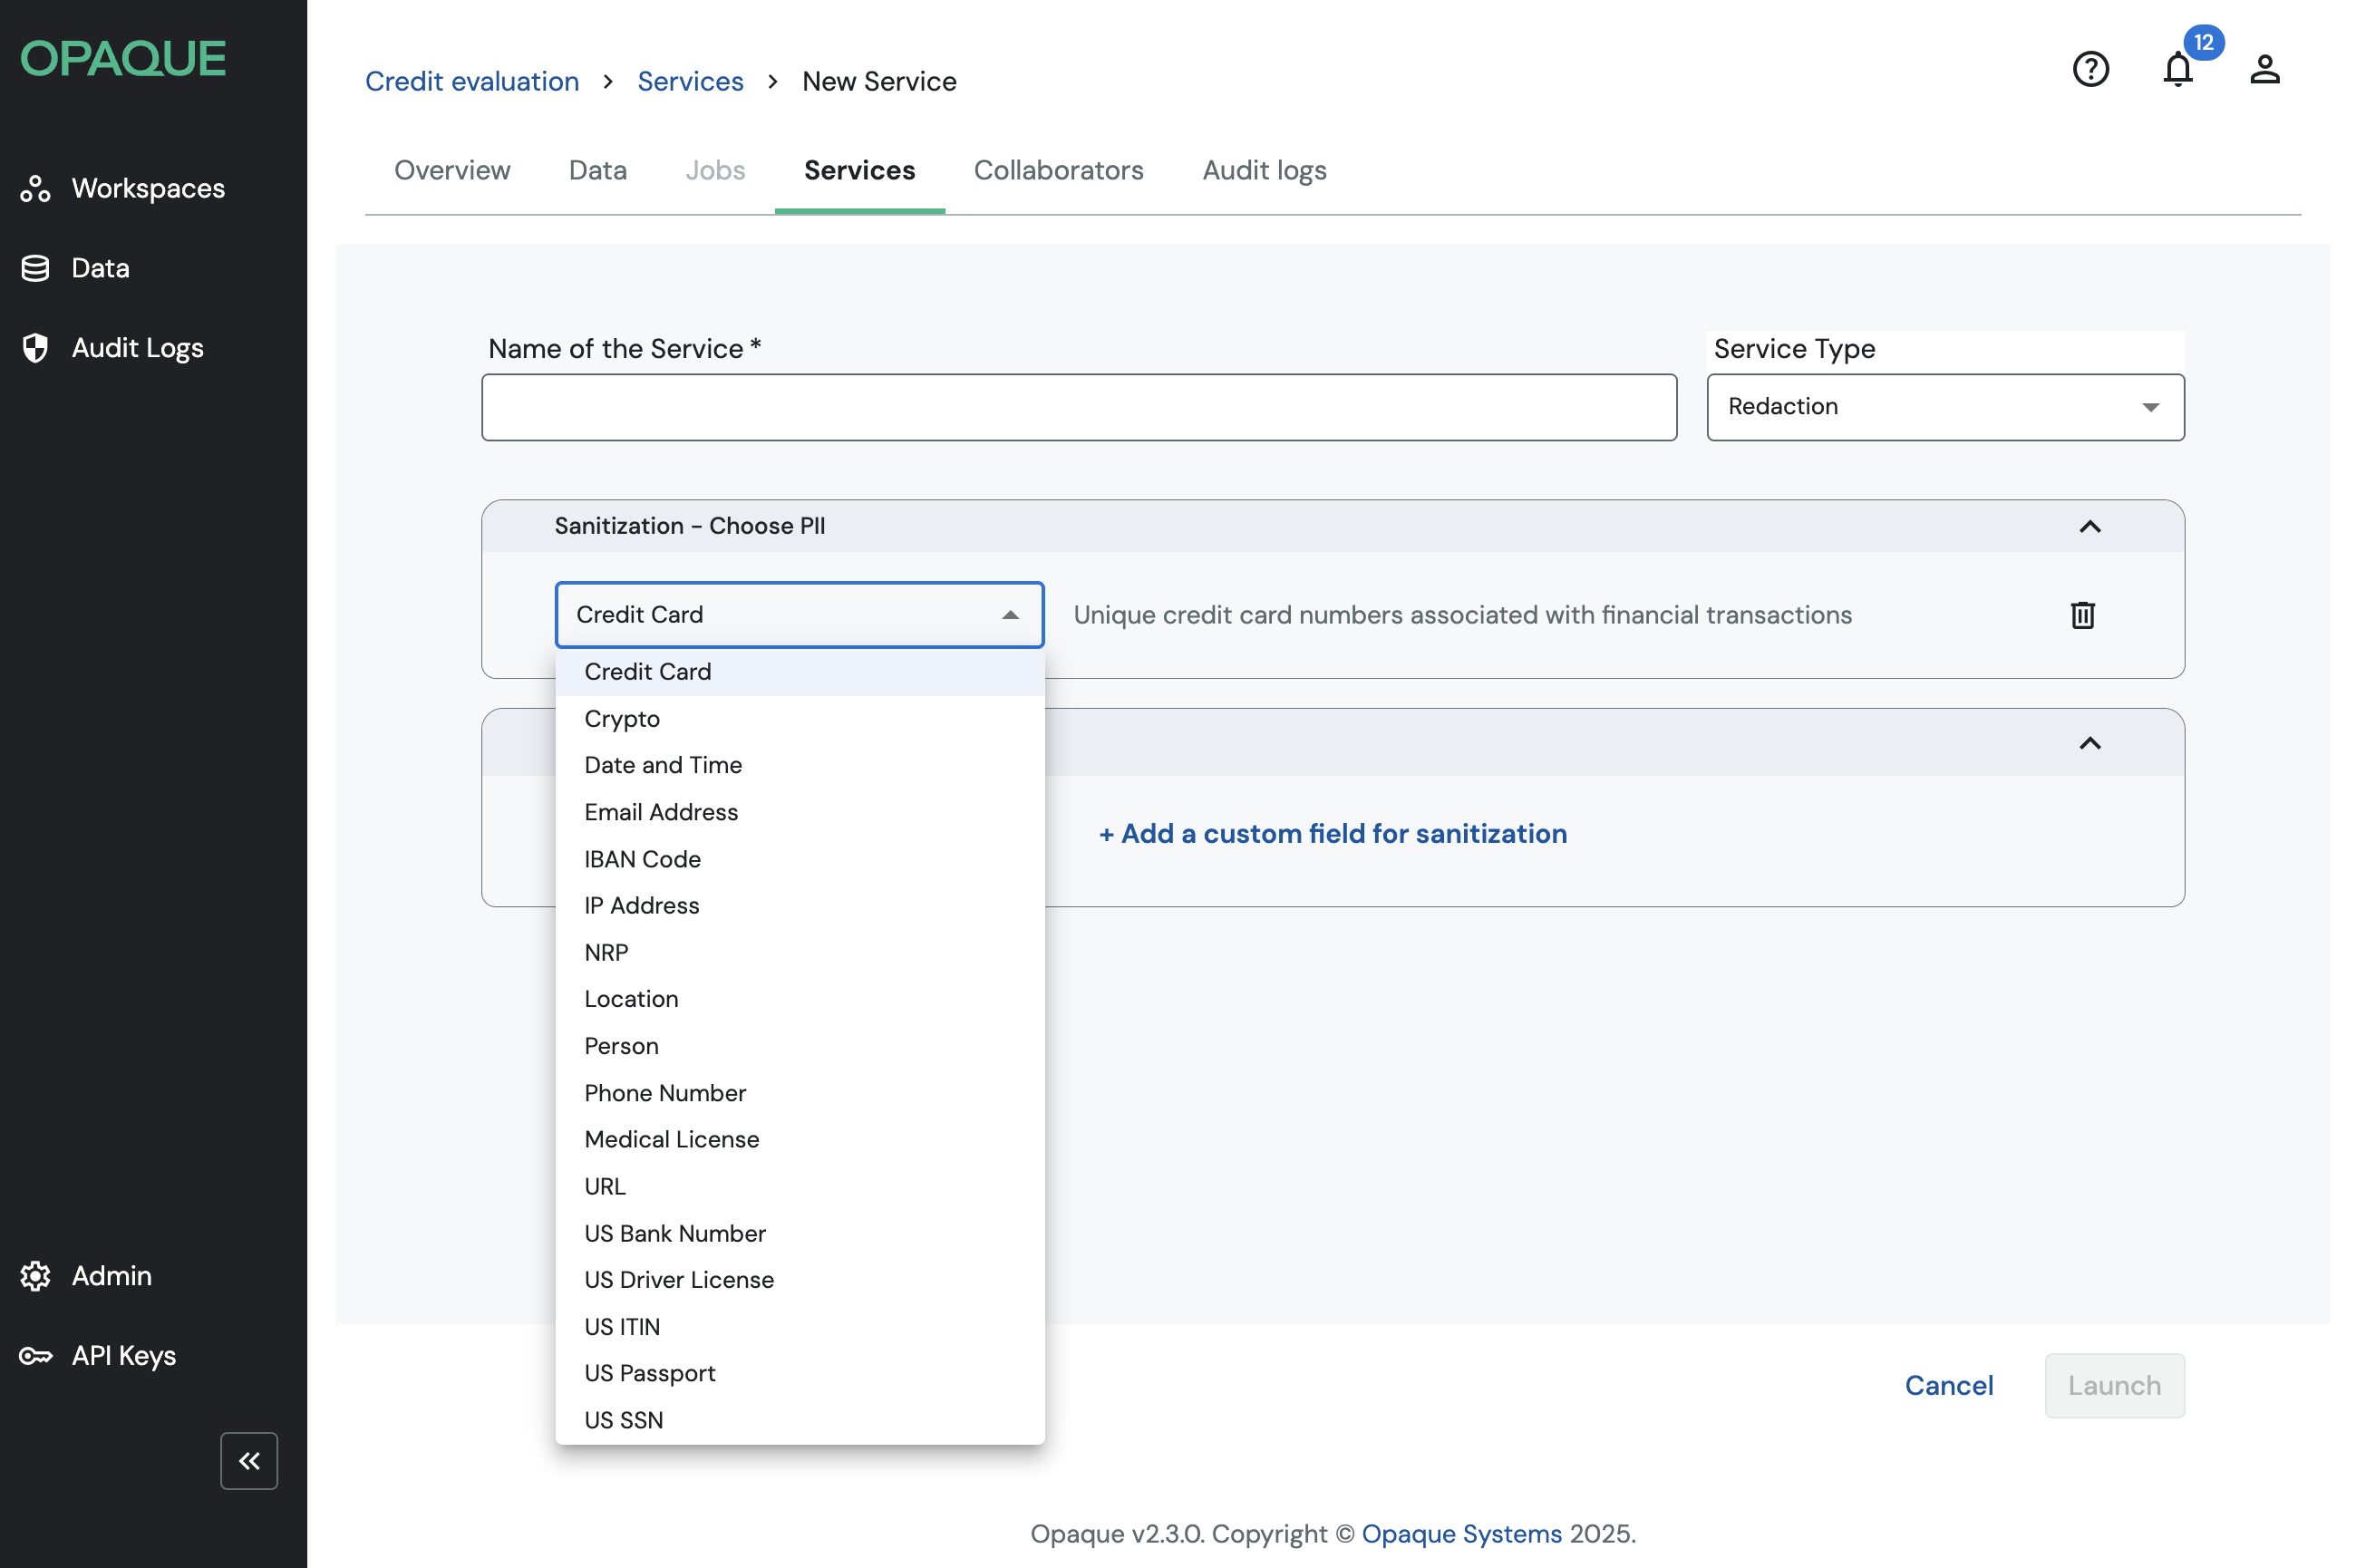This screenshot has height=1568, width=2356.
Task: Collapse the custom field section chevron
Action: [x=2089, y=743]
